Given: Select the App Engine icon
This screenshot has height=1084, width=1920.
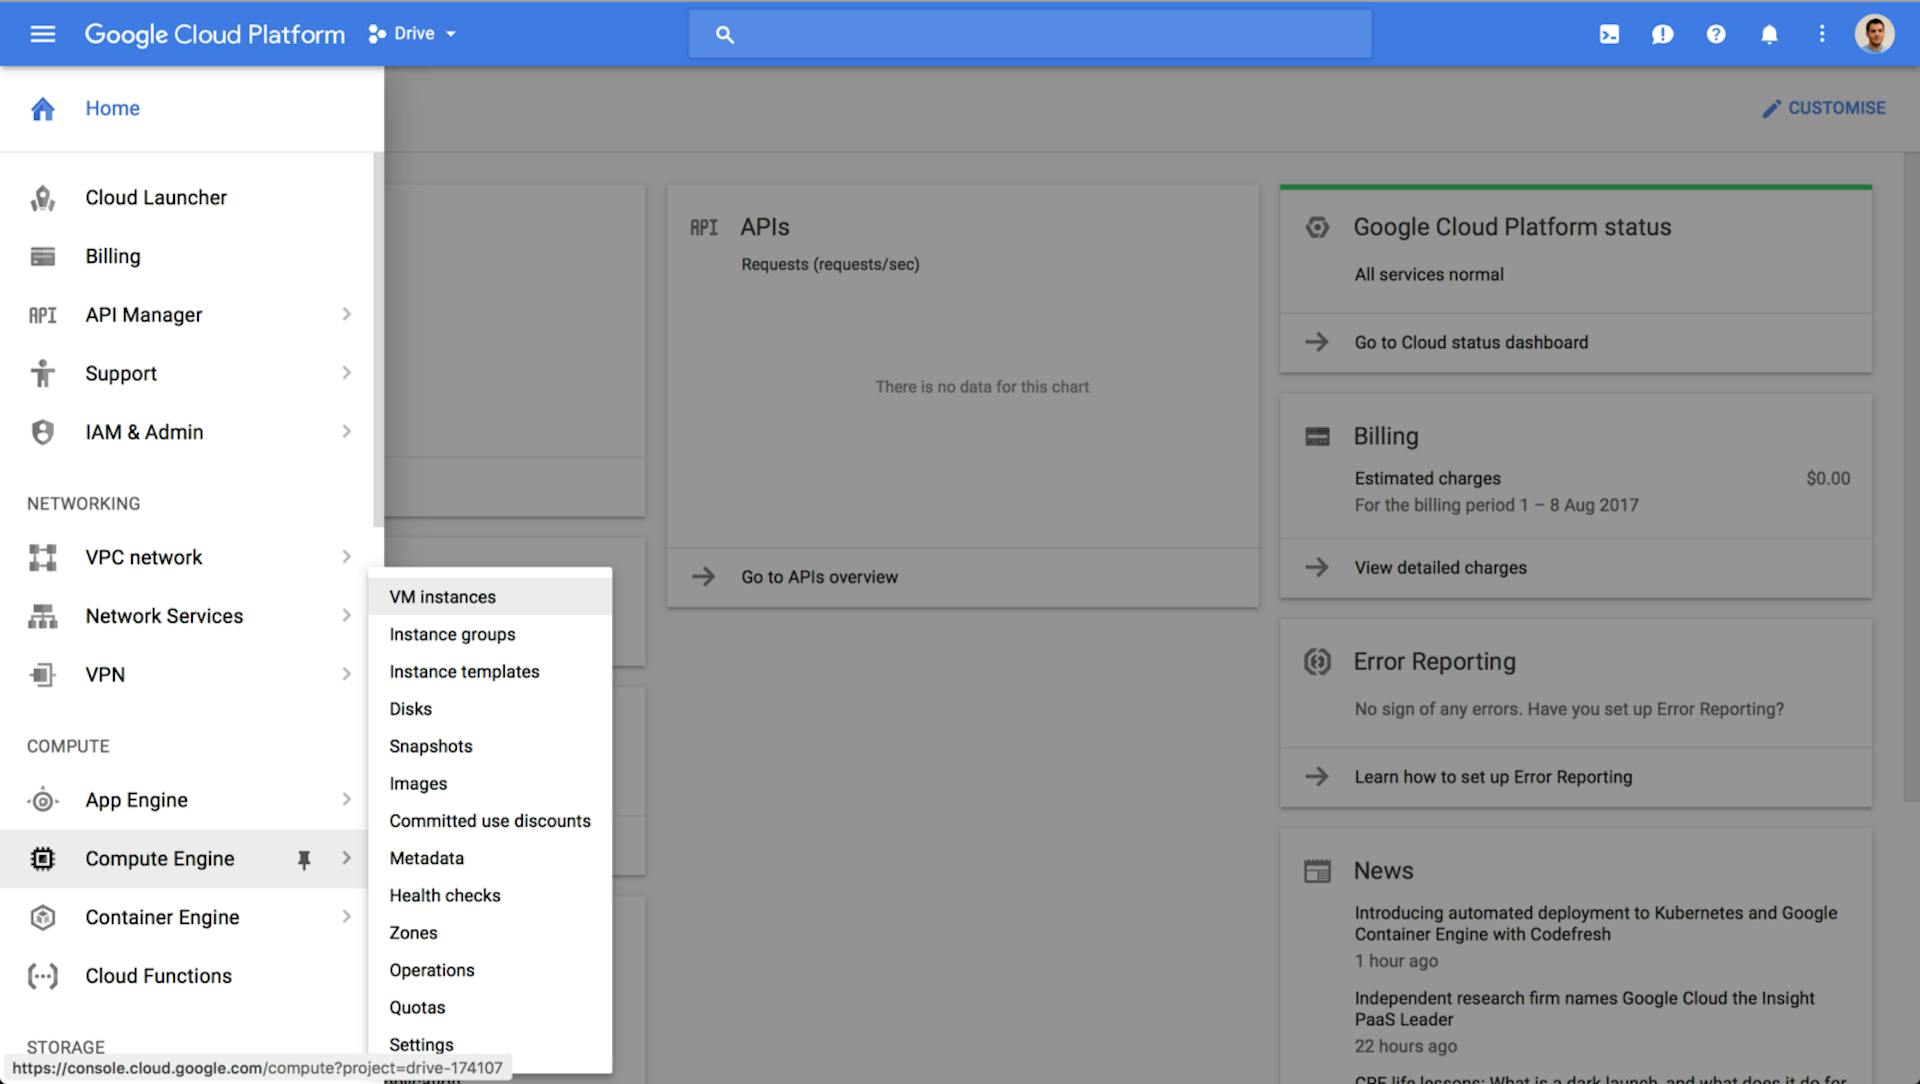Looking at the screenshot, I should pyautogui.click(x=42, y=800).
